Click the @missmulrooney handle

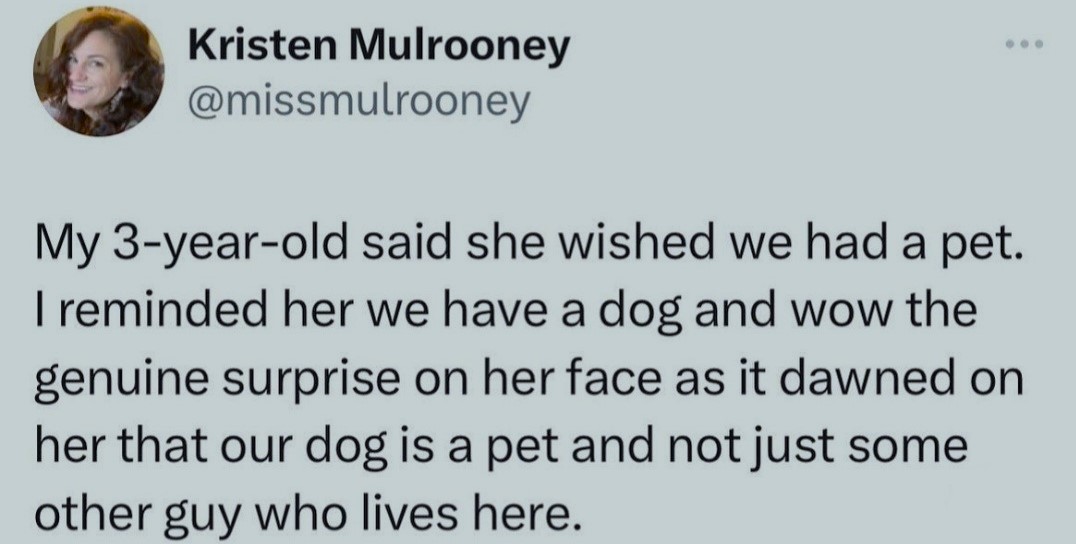[x=357, y=100]
